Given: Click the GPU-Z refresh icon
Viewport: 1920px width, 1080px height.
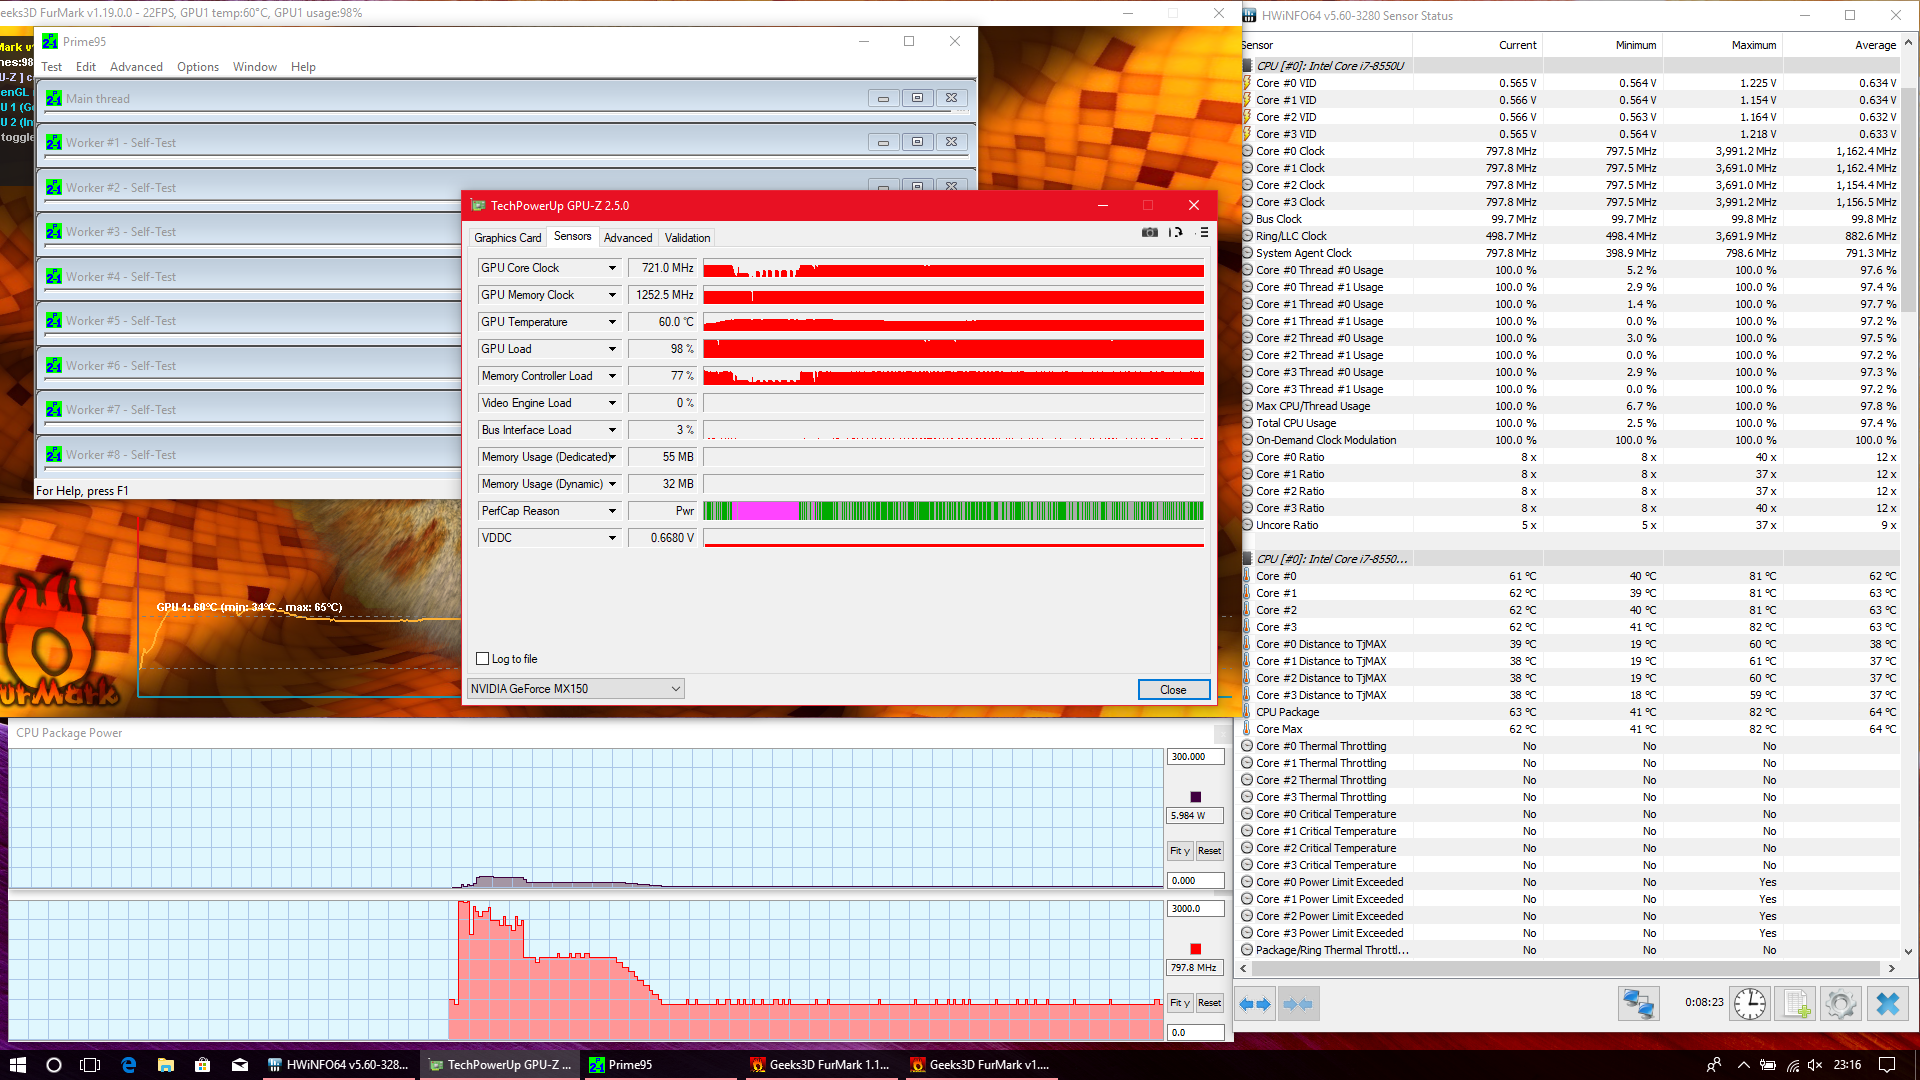Looking at the screenshot, I should 1176,232.
